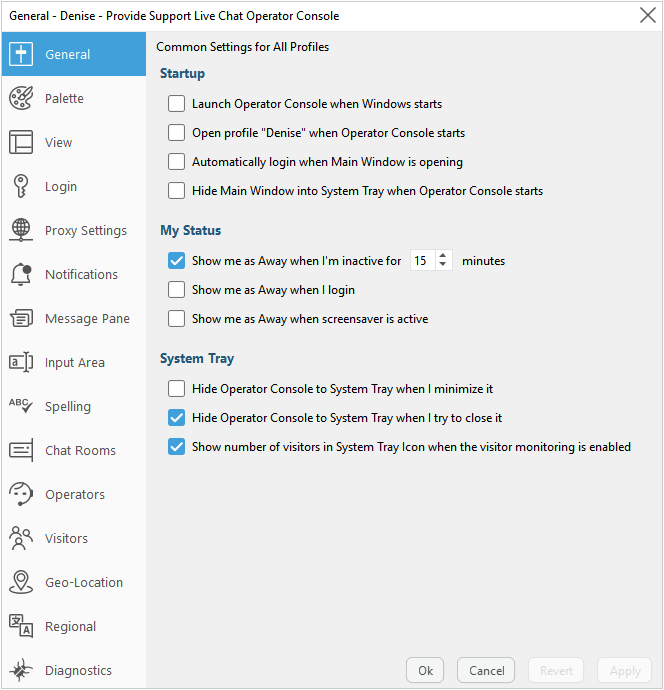Click the Input Area text cursor icon
The image size is (664, 690).
[21, 362]
